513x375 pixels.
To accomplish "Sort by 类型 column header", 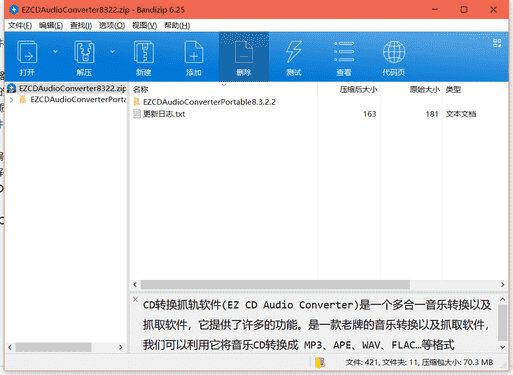I will click(x=453, y=89).
